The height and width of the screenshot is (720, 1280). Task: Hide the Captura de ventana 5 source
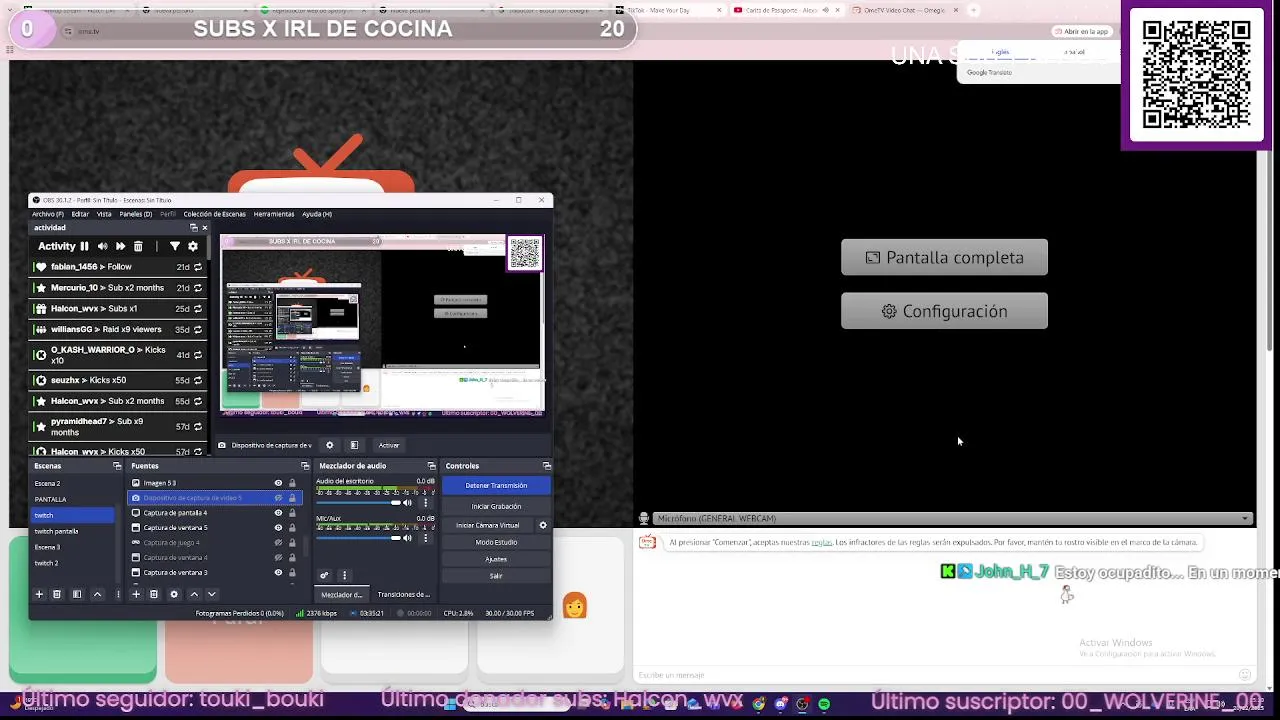click(x=278, y=528)
